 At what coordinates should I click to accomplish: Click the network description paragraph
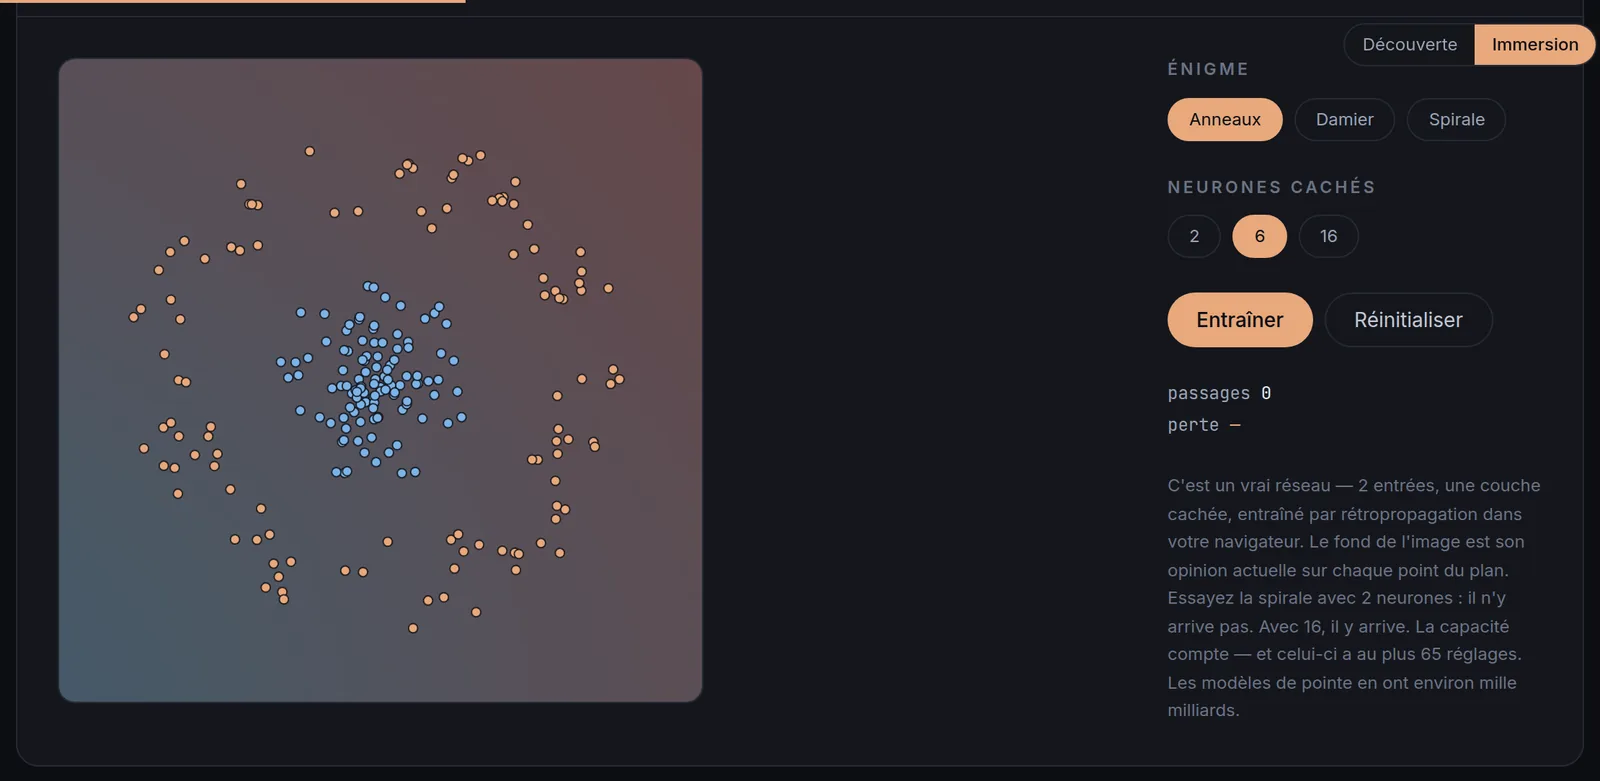coord(1354,598)
